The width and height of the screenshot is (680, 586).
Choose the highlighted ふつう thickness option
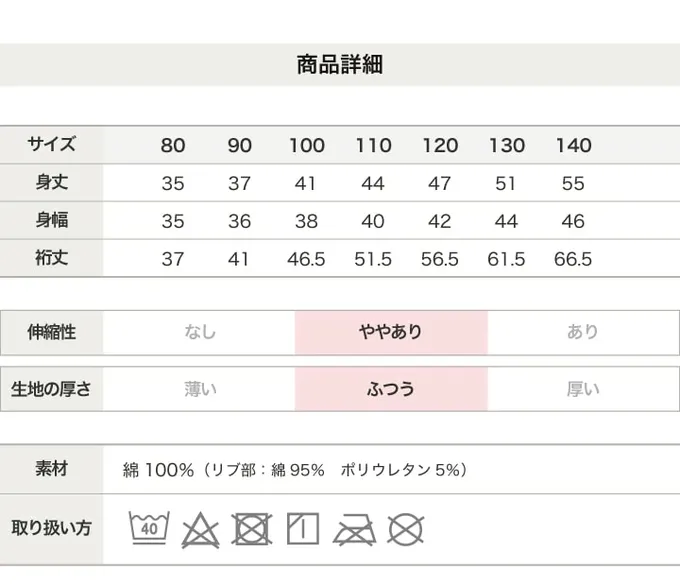pos(391,389)
